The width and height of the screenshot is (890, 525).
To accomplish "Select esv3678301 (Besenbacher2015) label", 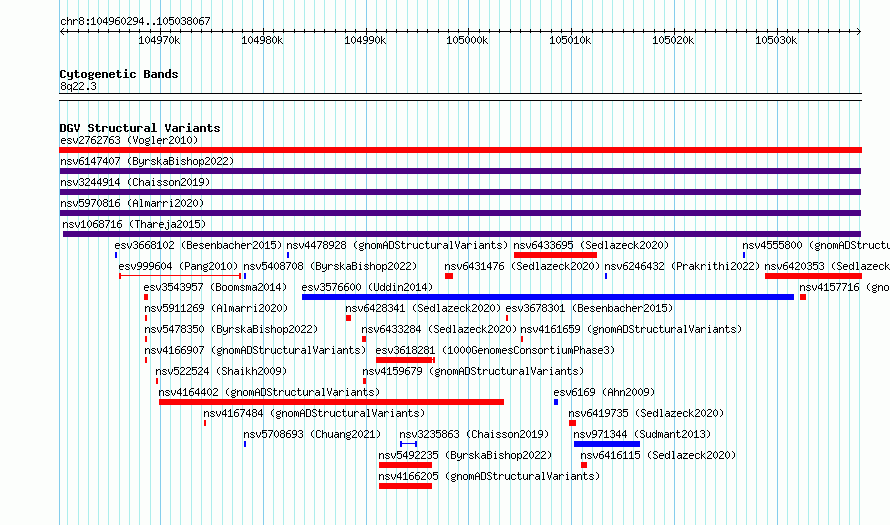I will (589, 308).
